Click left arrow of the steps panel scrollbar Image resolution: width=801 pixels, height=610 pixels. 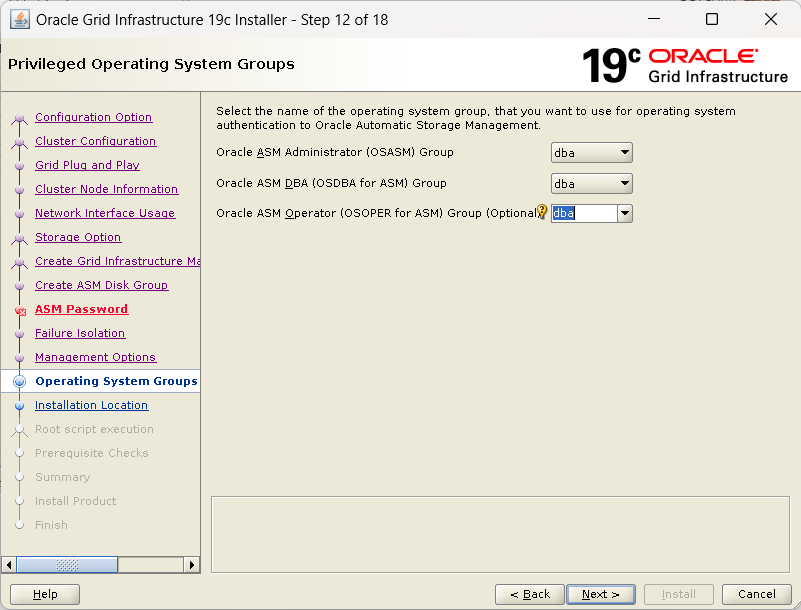coord(9,565)
